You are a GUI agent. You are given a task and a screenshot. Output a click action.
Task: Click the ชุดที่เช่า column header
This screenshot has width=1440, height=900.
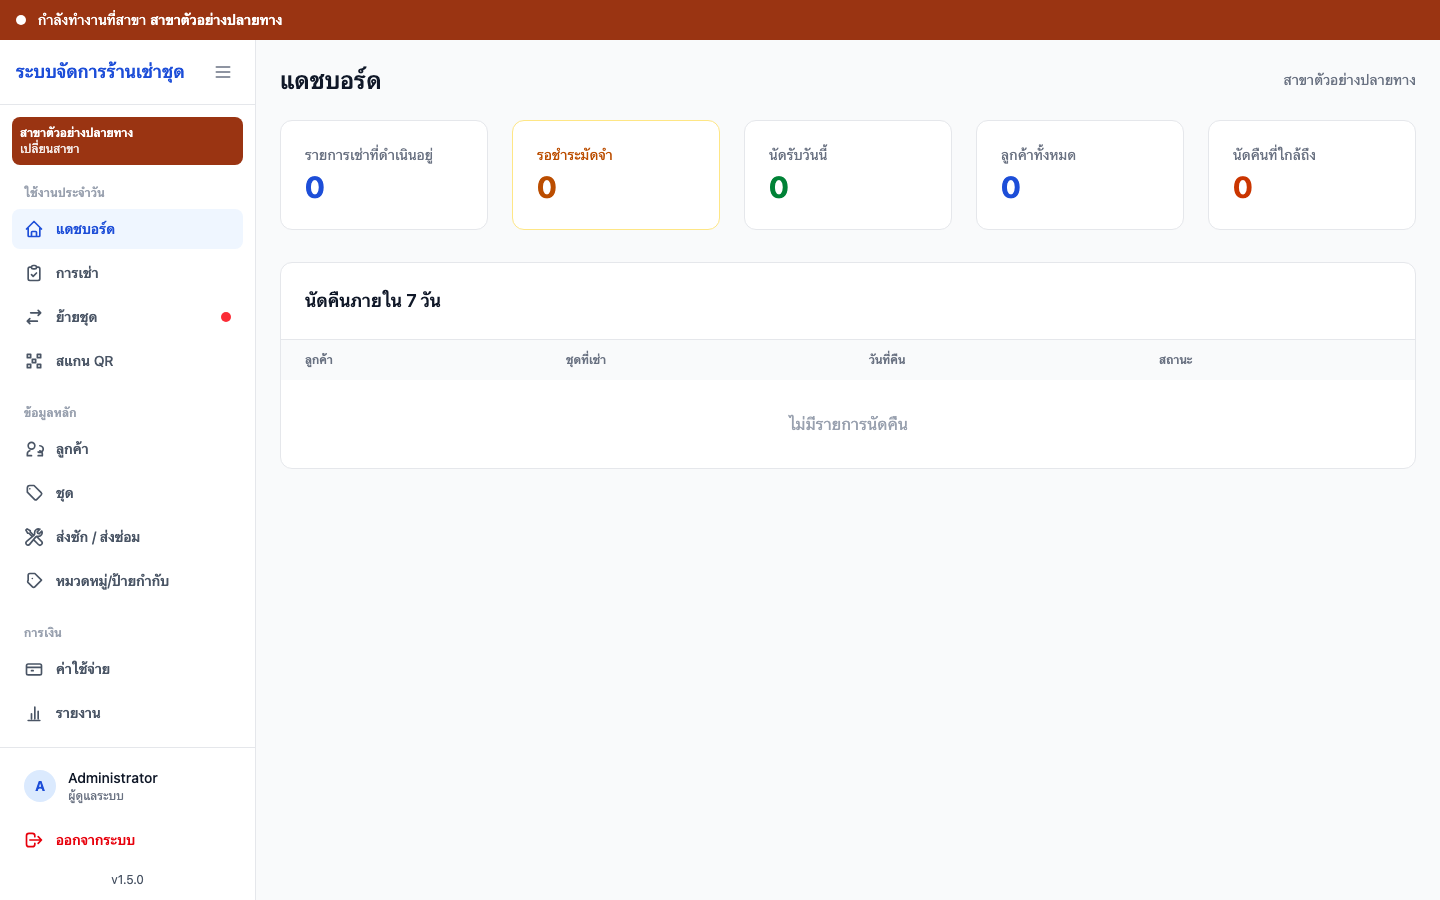(x=586, y=360)
